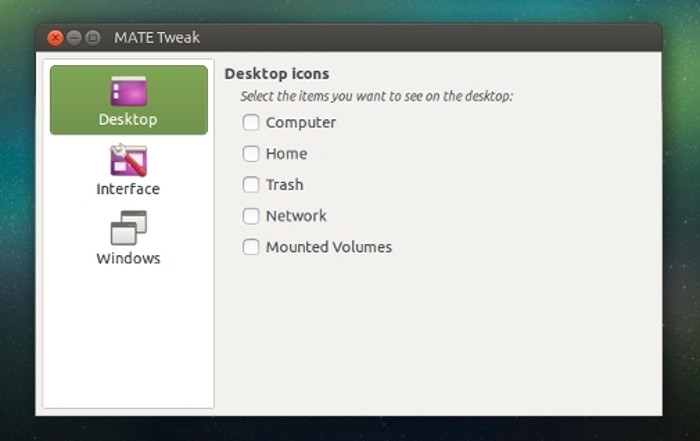Viewport: 700px width, 441px height.
Task: Enable the Network checkbox
Action: (x=251, y=216)
